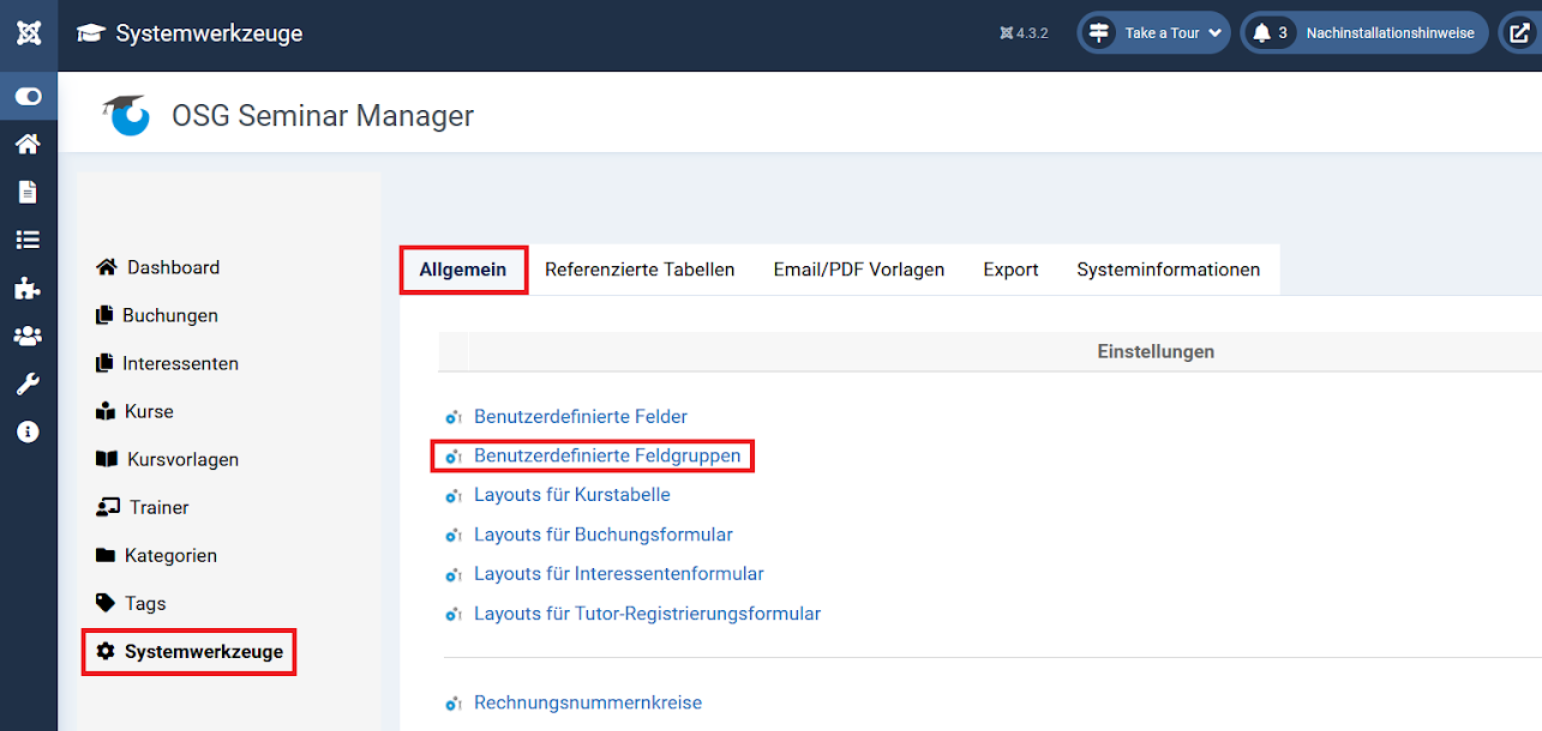Screen dimensions: 1542x731
Task: Open the Systeminformationen tab
Action: tap(1168, 270)
